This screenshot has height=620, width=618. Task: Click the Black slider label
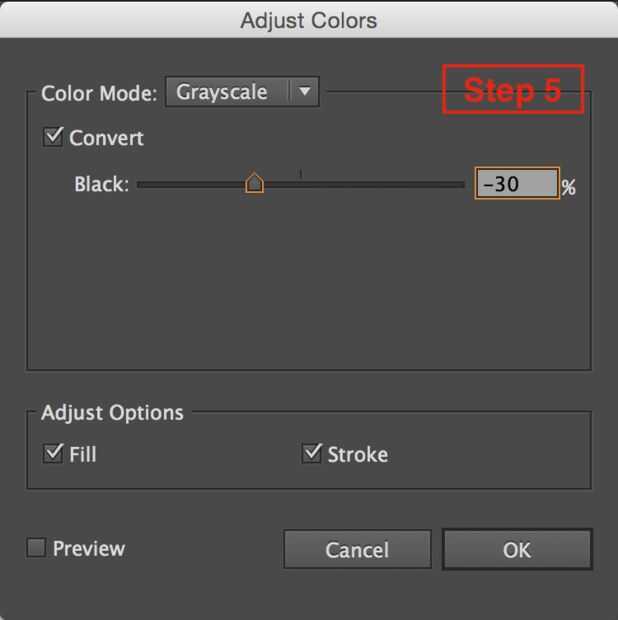[x=101, y=185]
